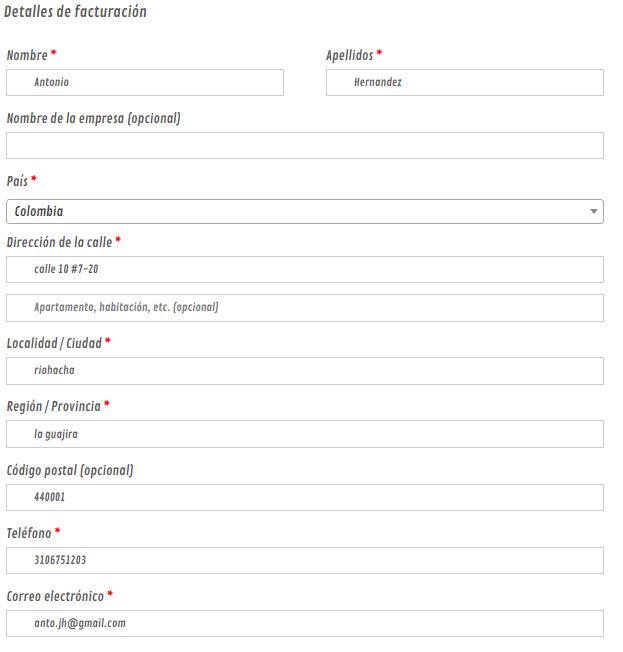Click the Correo electrónico field anto.jh@gmail.com
The width and height of the screenshot is (623, 652).
[x=305, y=624]
